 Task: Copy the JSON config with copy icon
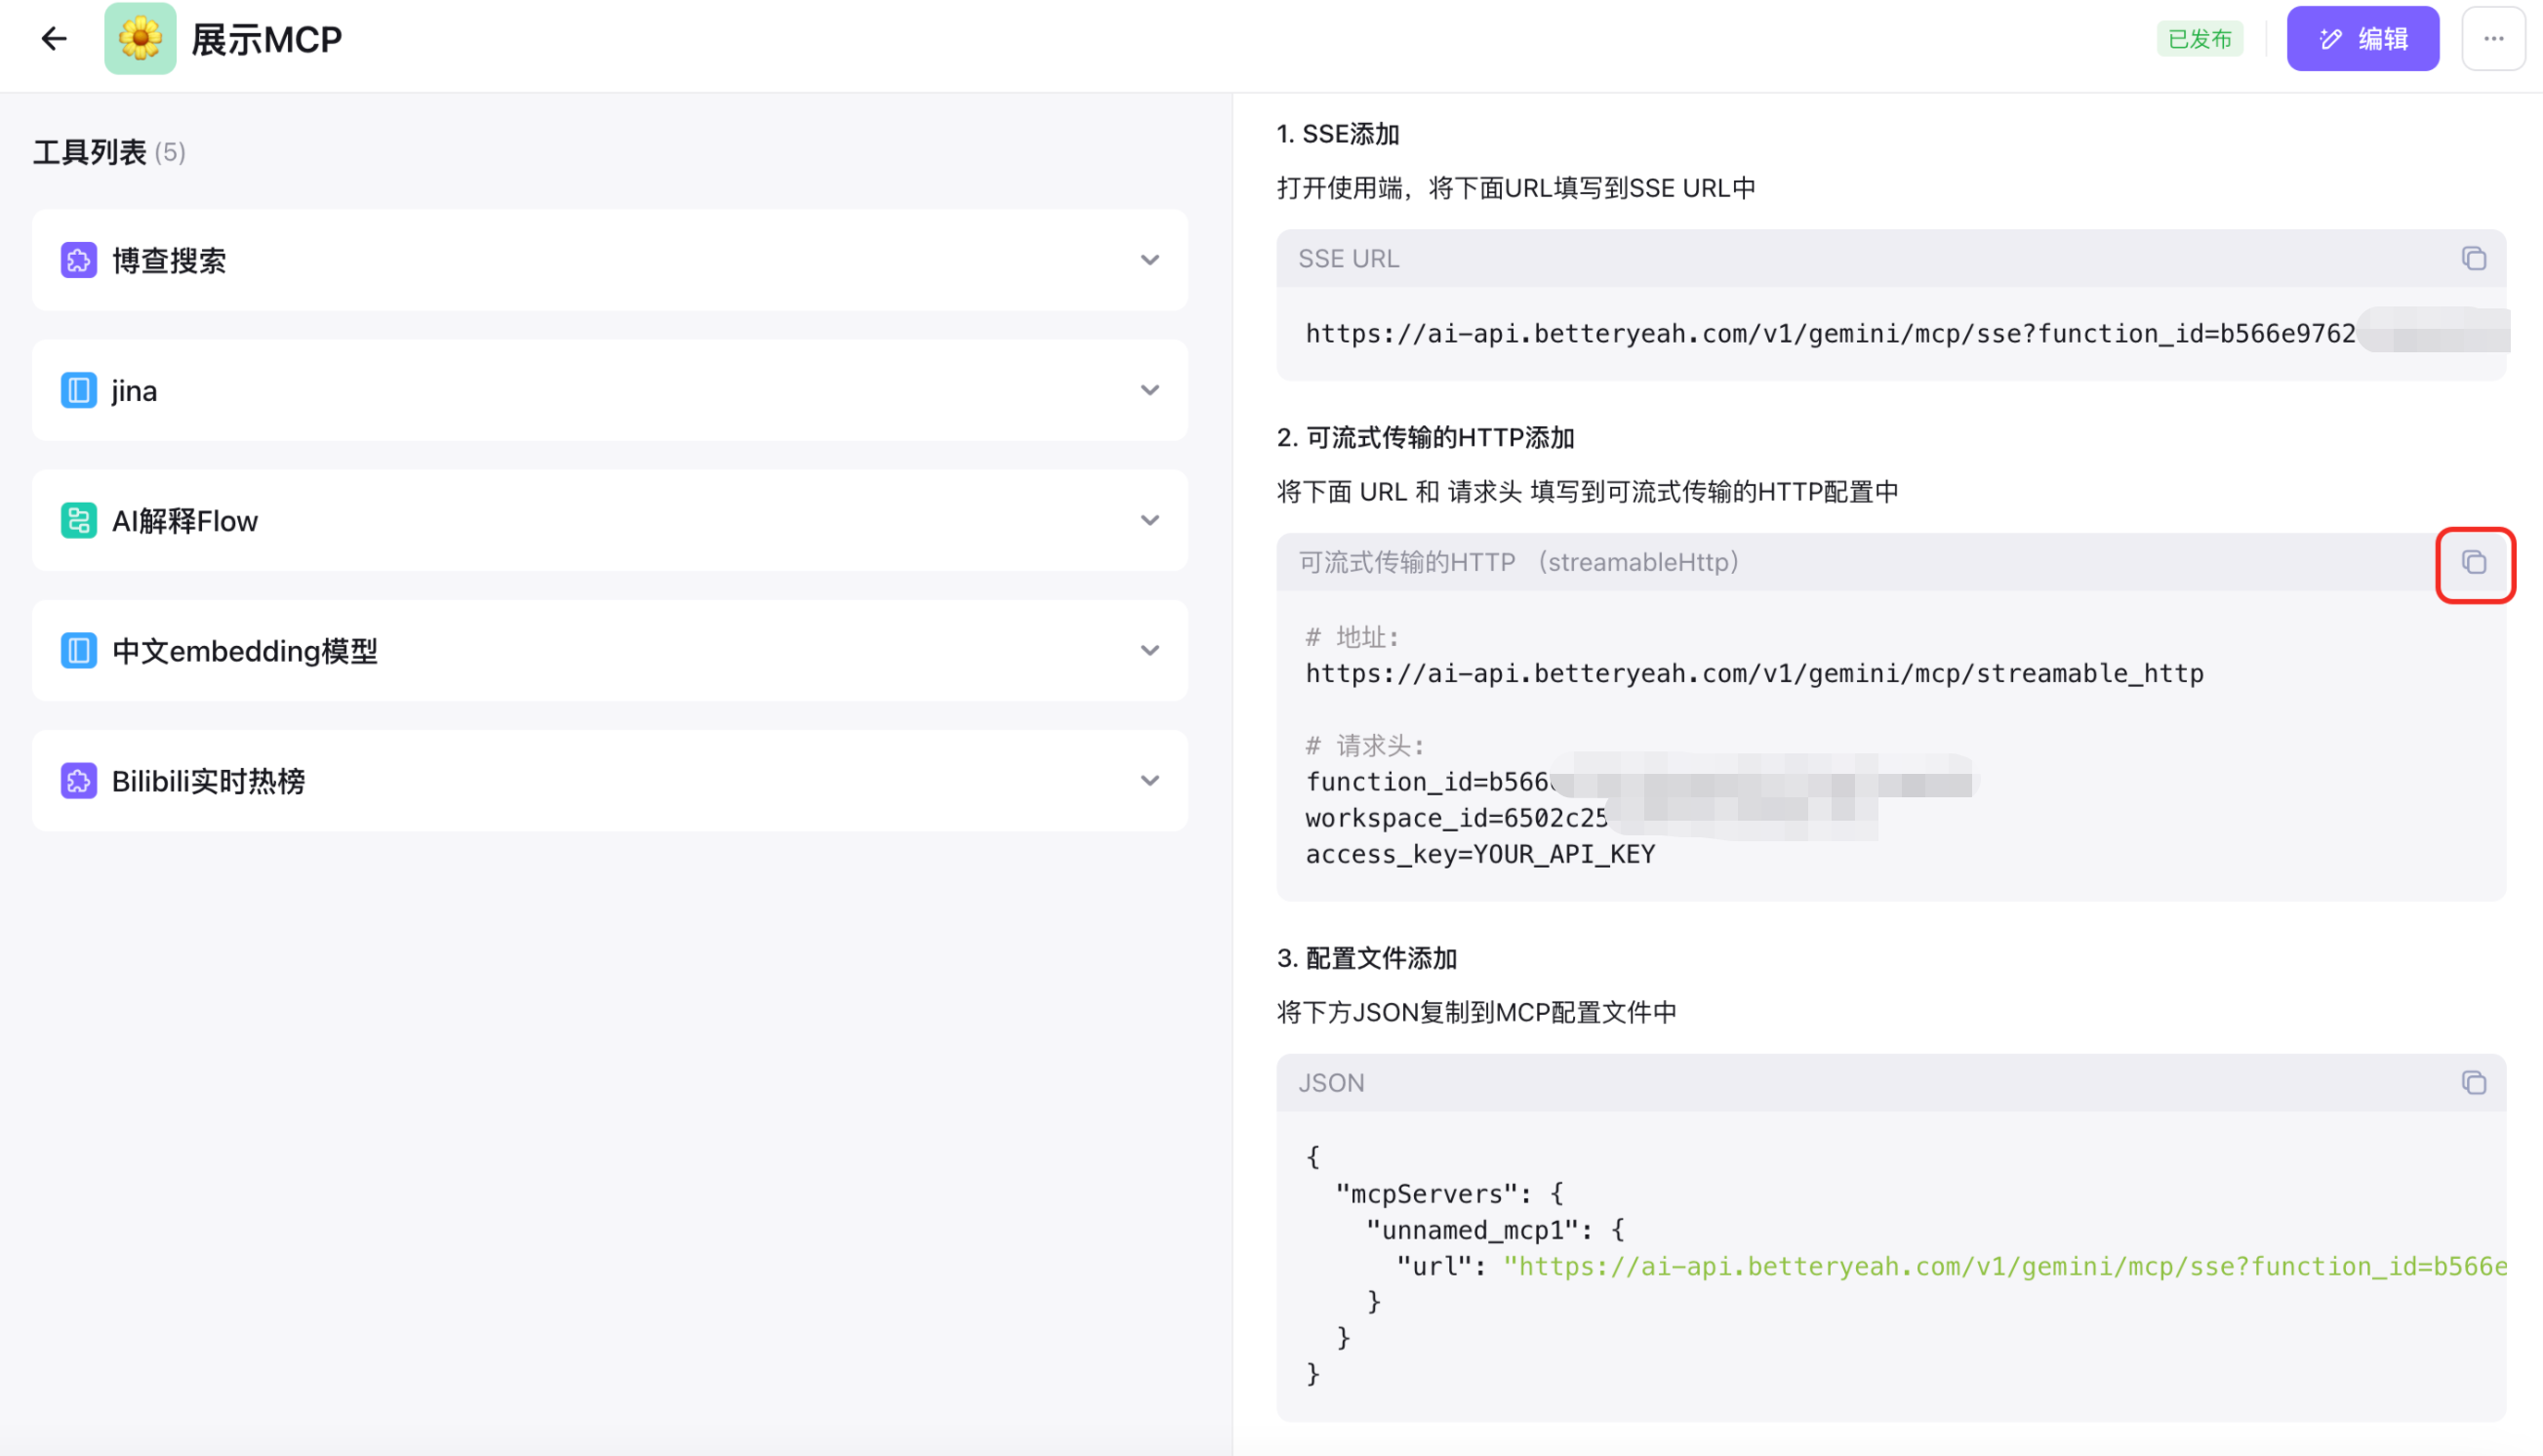point(2473,1083)
